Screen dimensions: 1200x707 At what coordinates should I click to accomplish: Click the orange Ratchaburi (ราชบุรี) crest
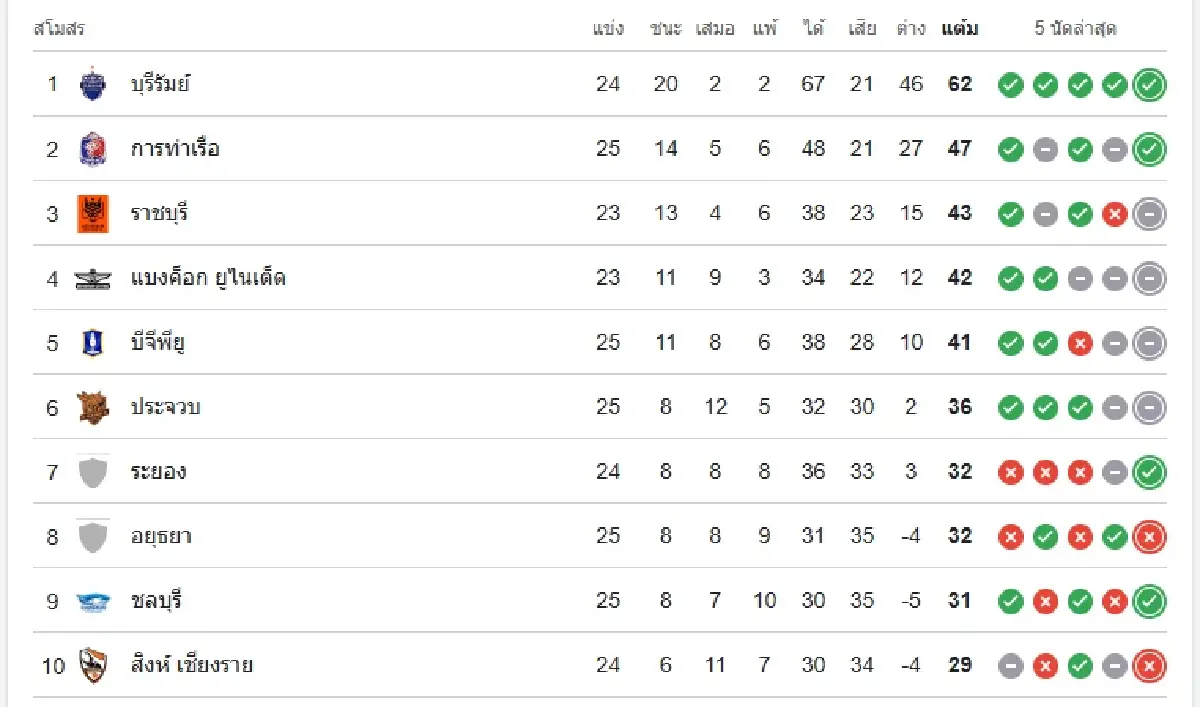click(x=92, y=213)
